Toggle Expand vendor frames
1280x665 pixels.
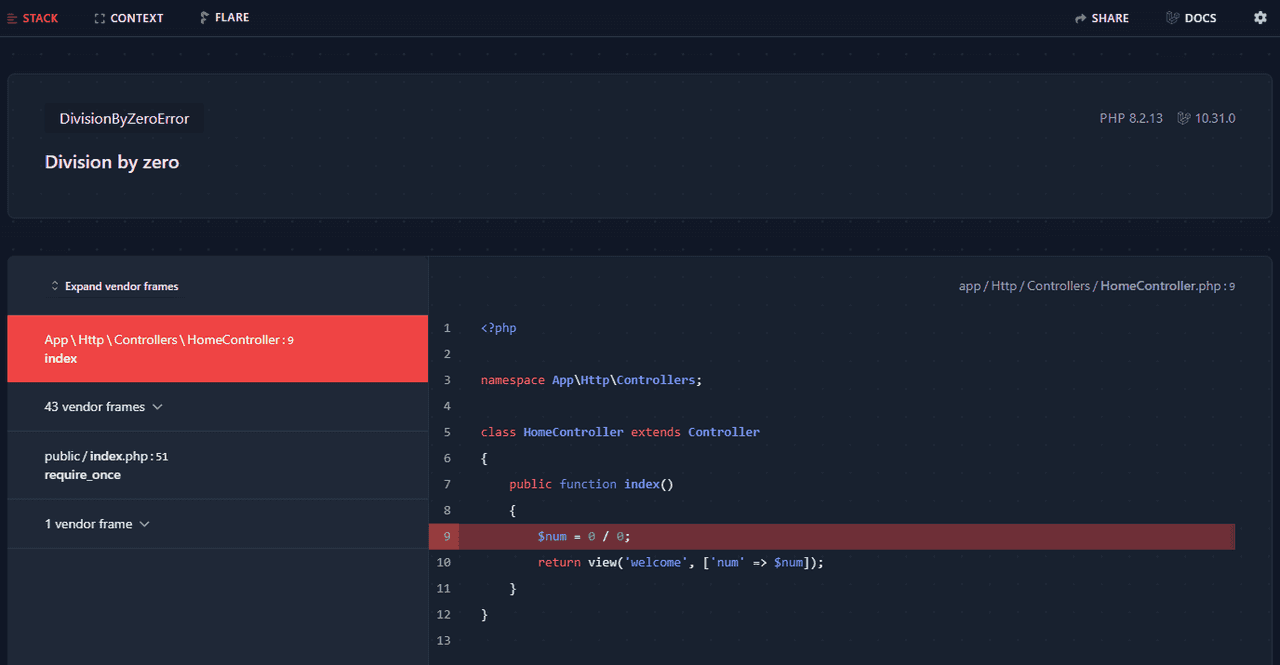[122, 286]
